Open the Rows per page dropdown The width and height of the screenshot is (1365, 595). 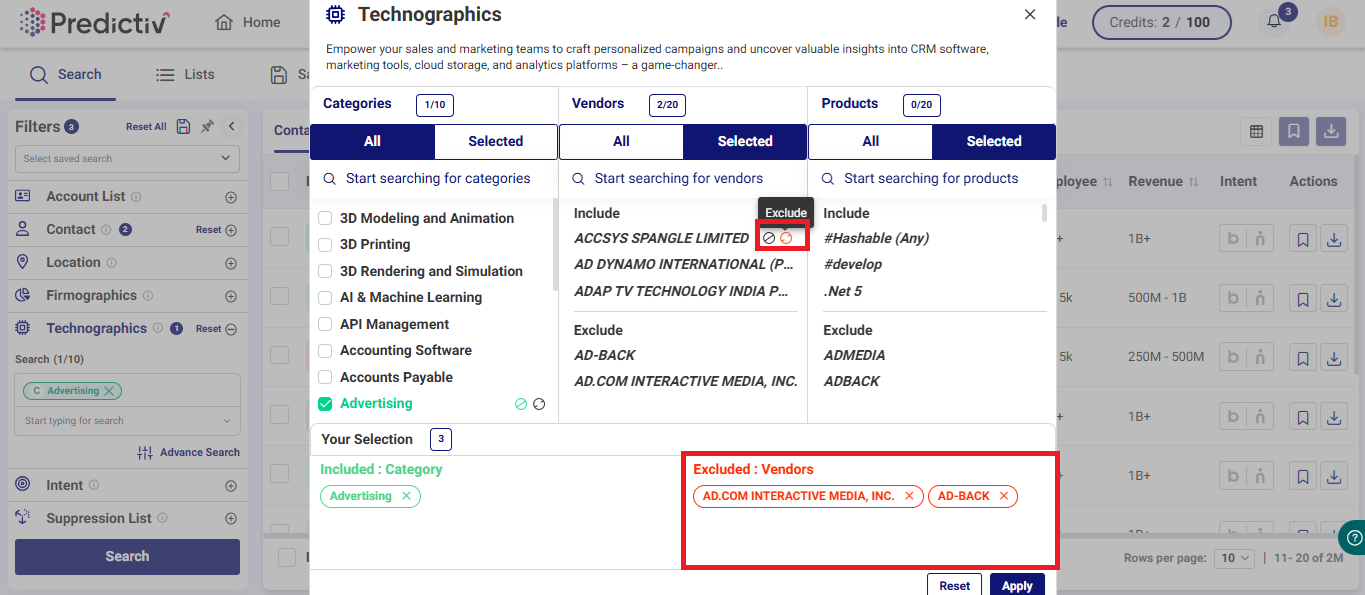1234,558
